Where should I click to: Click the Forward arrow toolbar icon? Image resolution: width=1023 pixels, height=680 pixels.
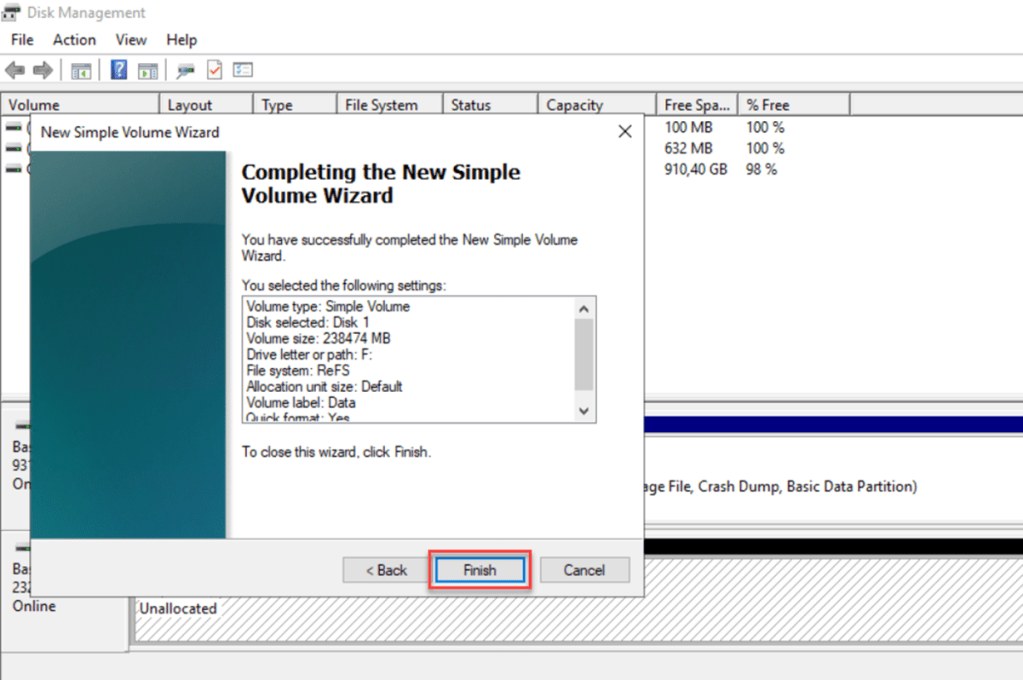42,70
